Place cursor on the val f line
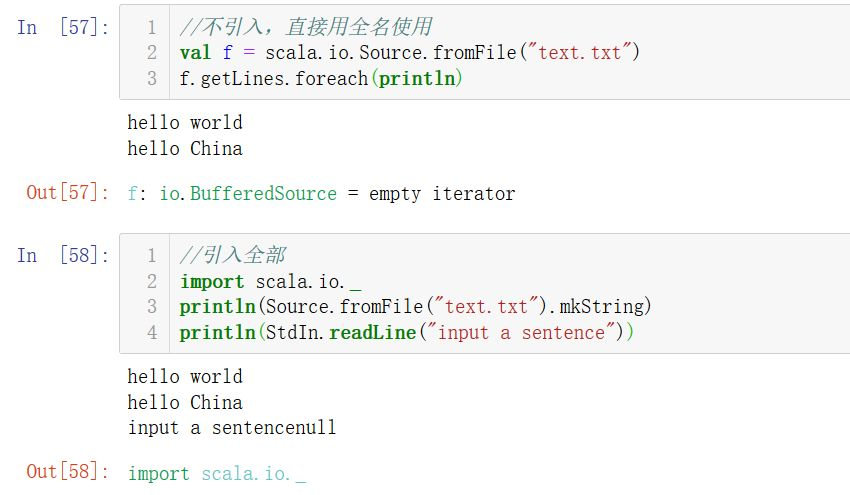 pyautogui.click(x=409, y=53)
